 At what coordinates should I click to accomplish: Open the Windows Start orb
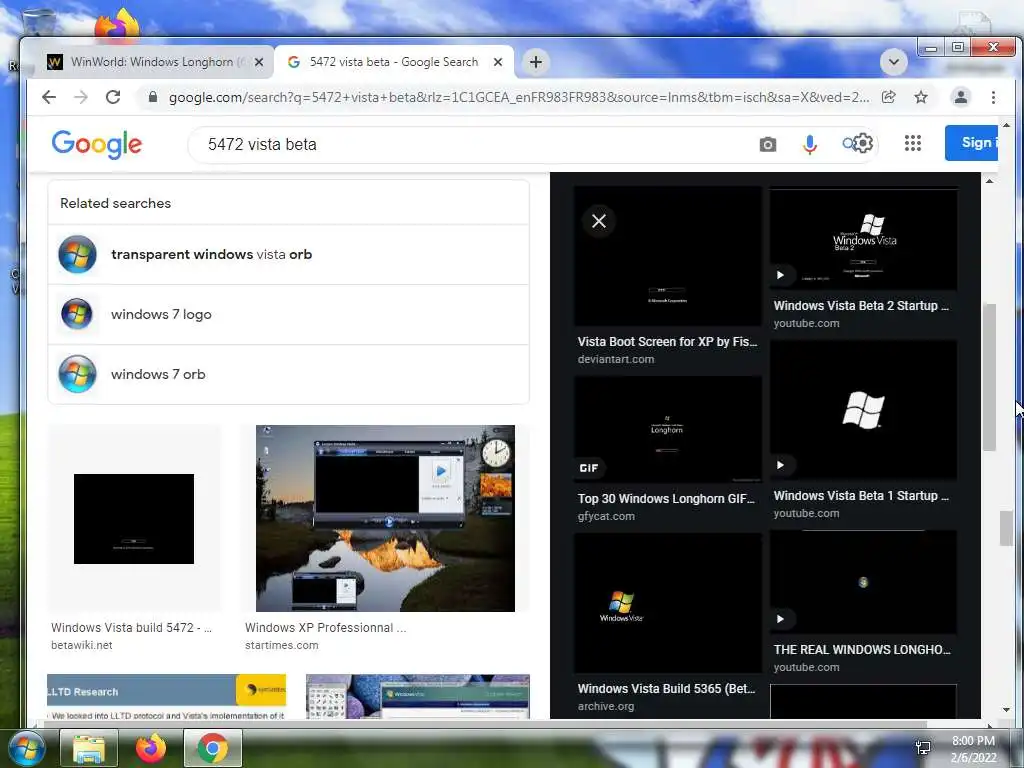tap(26, 748)
